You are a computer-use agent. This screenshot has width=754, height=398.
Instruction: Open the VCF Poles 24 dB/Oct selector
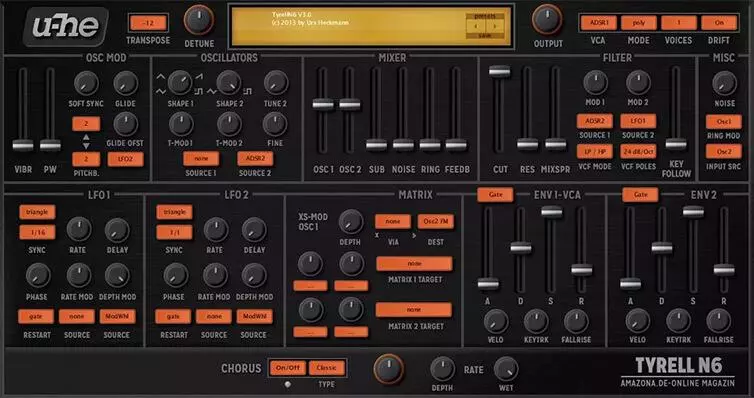pyautogui.click(x=638, y=151)
